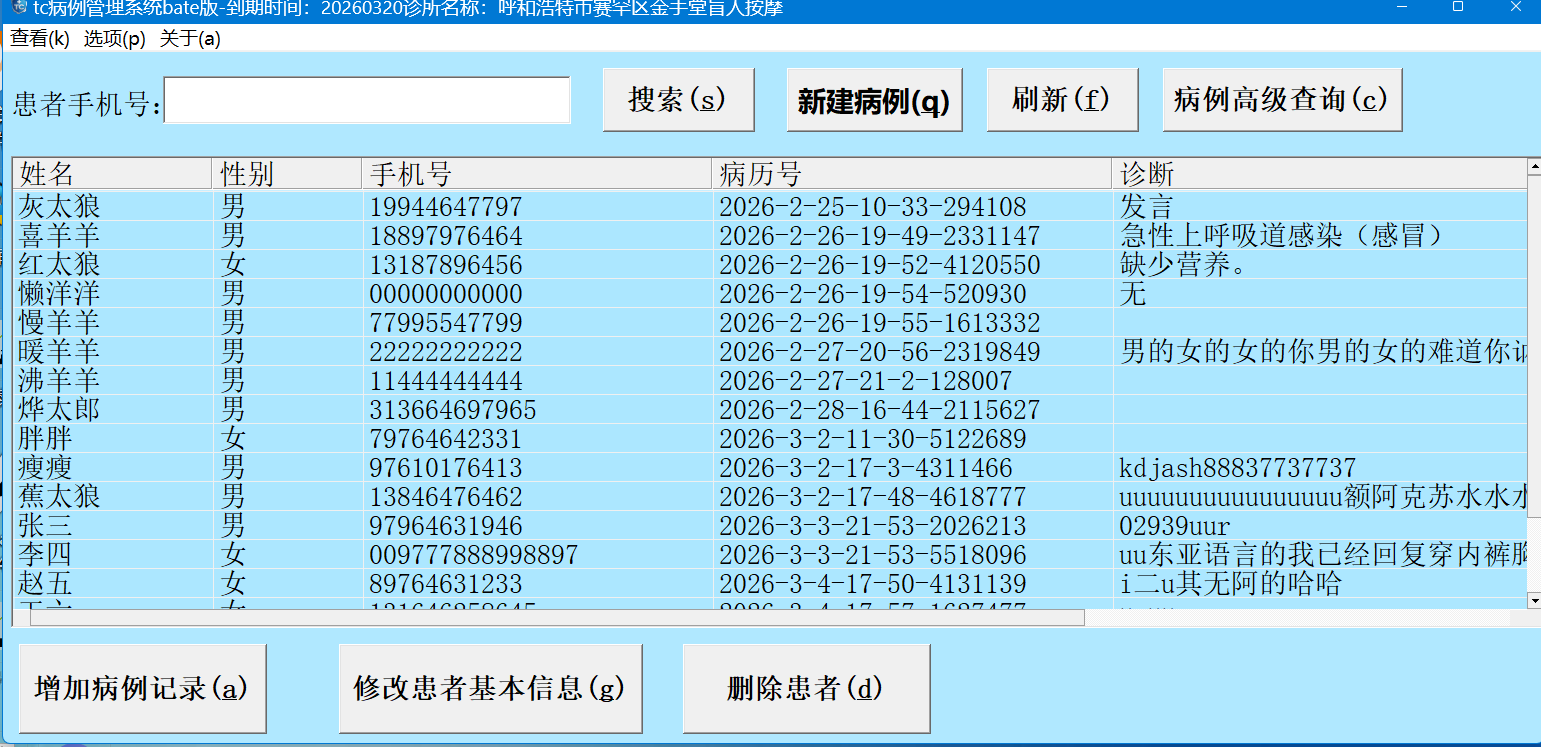Click inside the 患者手机号 input box

368,100
